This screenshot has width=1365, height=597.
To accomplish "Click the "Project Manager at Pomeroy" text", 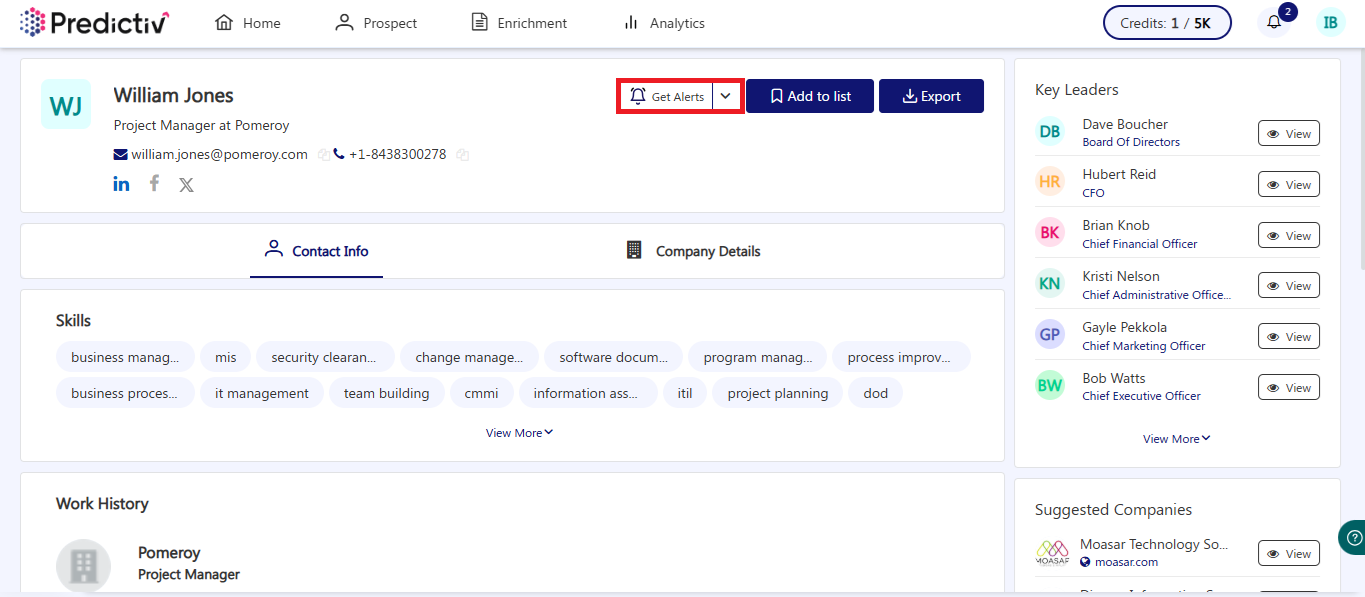I will coord(202,125).
